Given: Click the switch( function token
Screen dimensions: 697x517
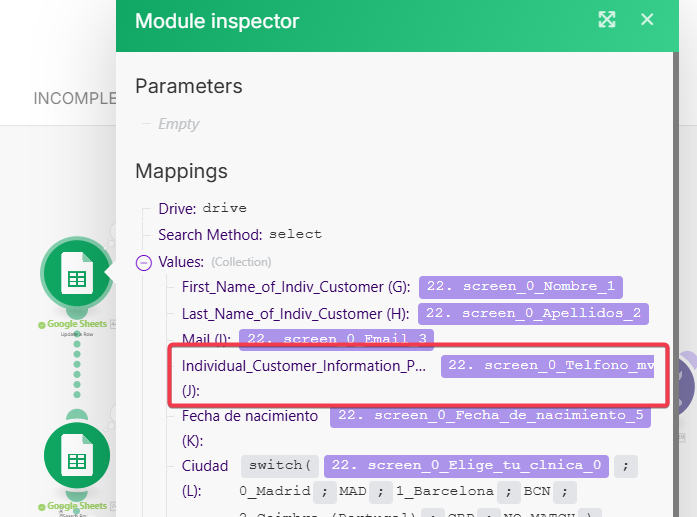Looking at the screenshot, I should click(x=279, y=466).
